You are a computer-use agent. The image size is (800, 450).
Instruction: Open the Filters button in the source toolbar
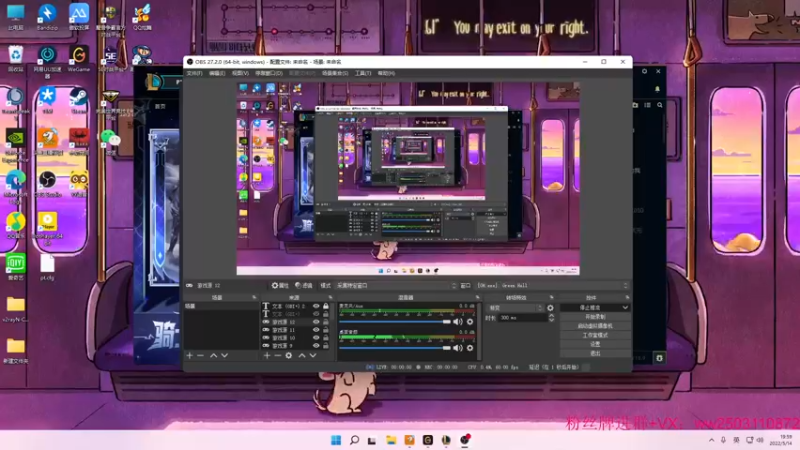click(x=304, y=286)
